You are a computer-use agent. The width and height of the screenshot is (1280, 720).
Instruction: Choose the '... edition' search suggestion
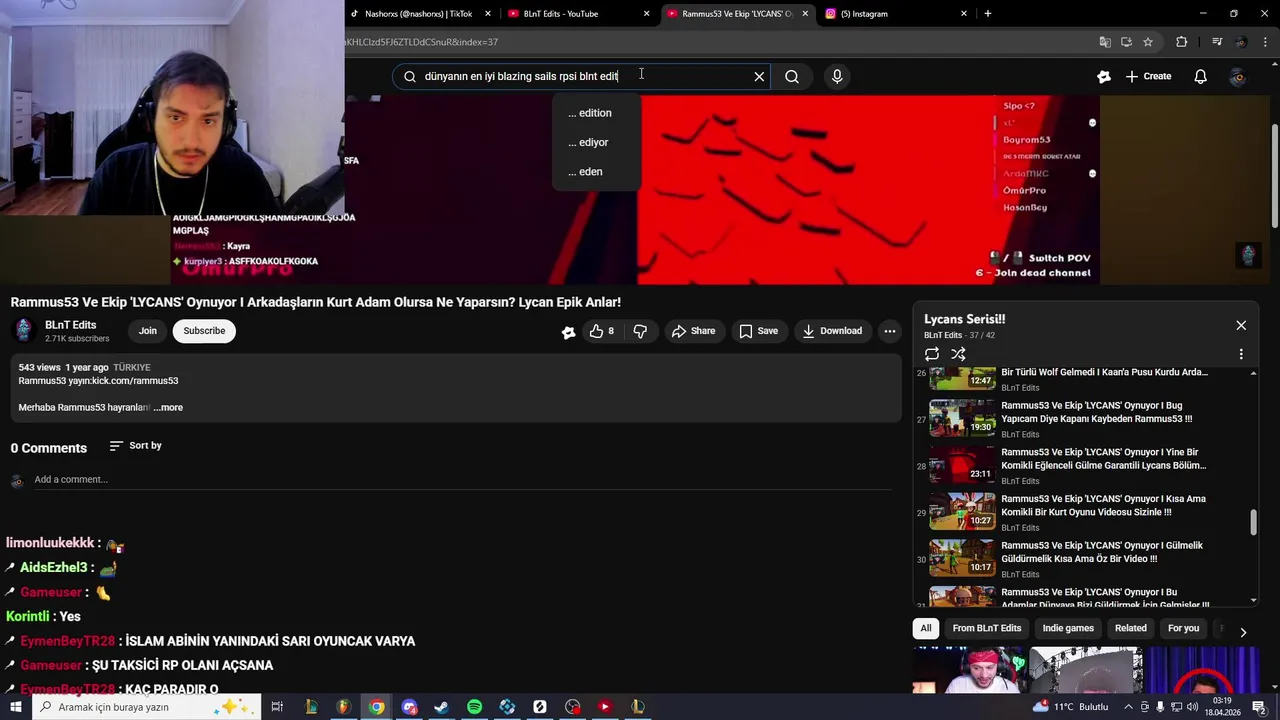[x=596, y=113]
